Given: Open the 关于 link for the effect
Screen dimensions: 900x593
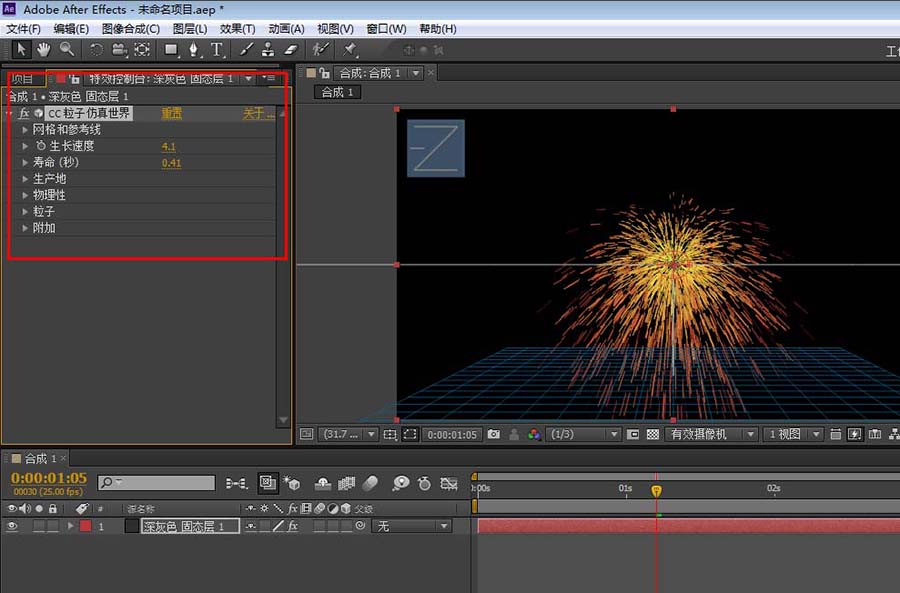Looking at the screenshot, I should click(258, 113).
